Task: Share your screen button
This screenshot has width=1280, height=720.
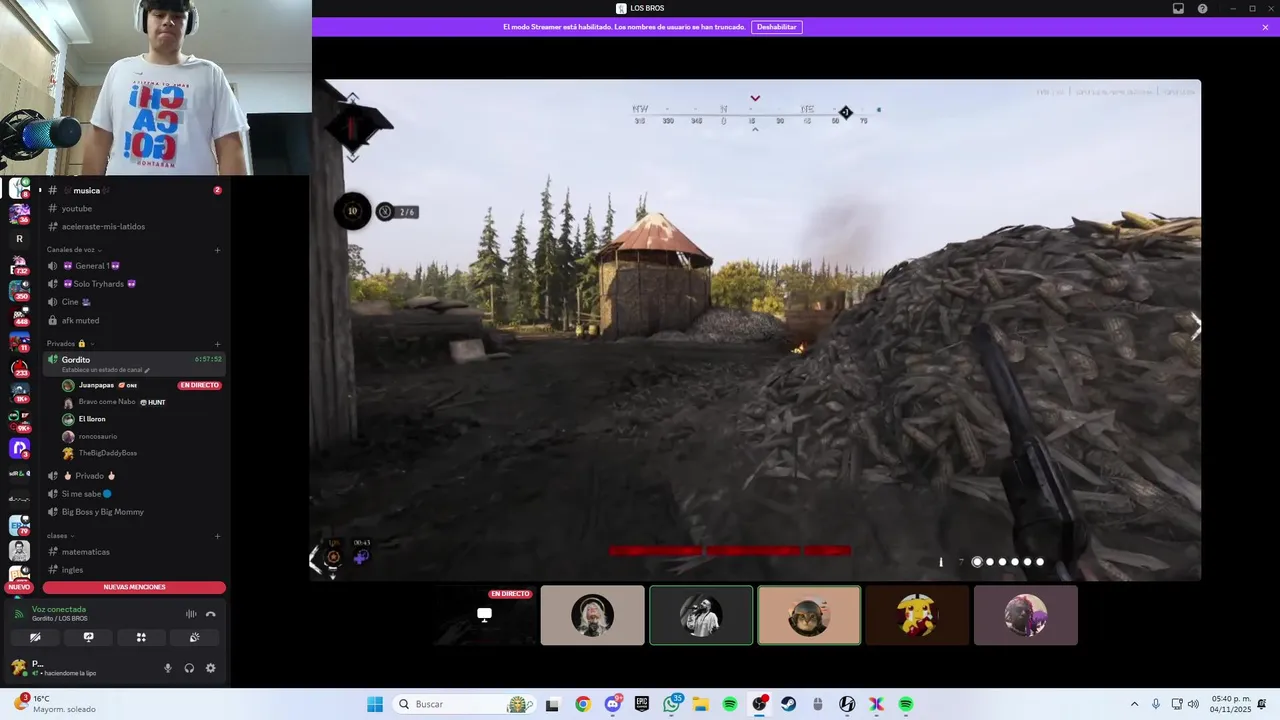Action: [x=88, y=637]
